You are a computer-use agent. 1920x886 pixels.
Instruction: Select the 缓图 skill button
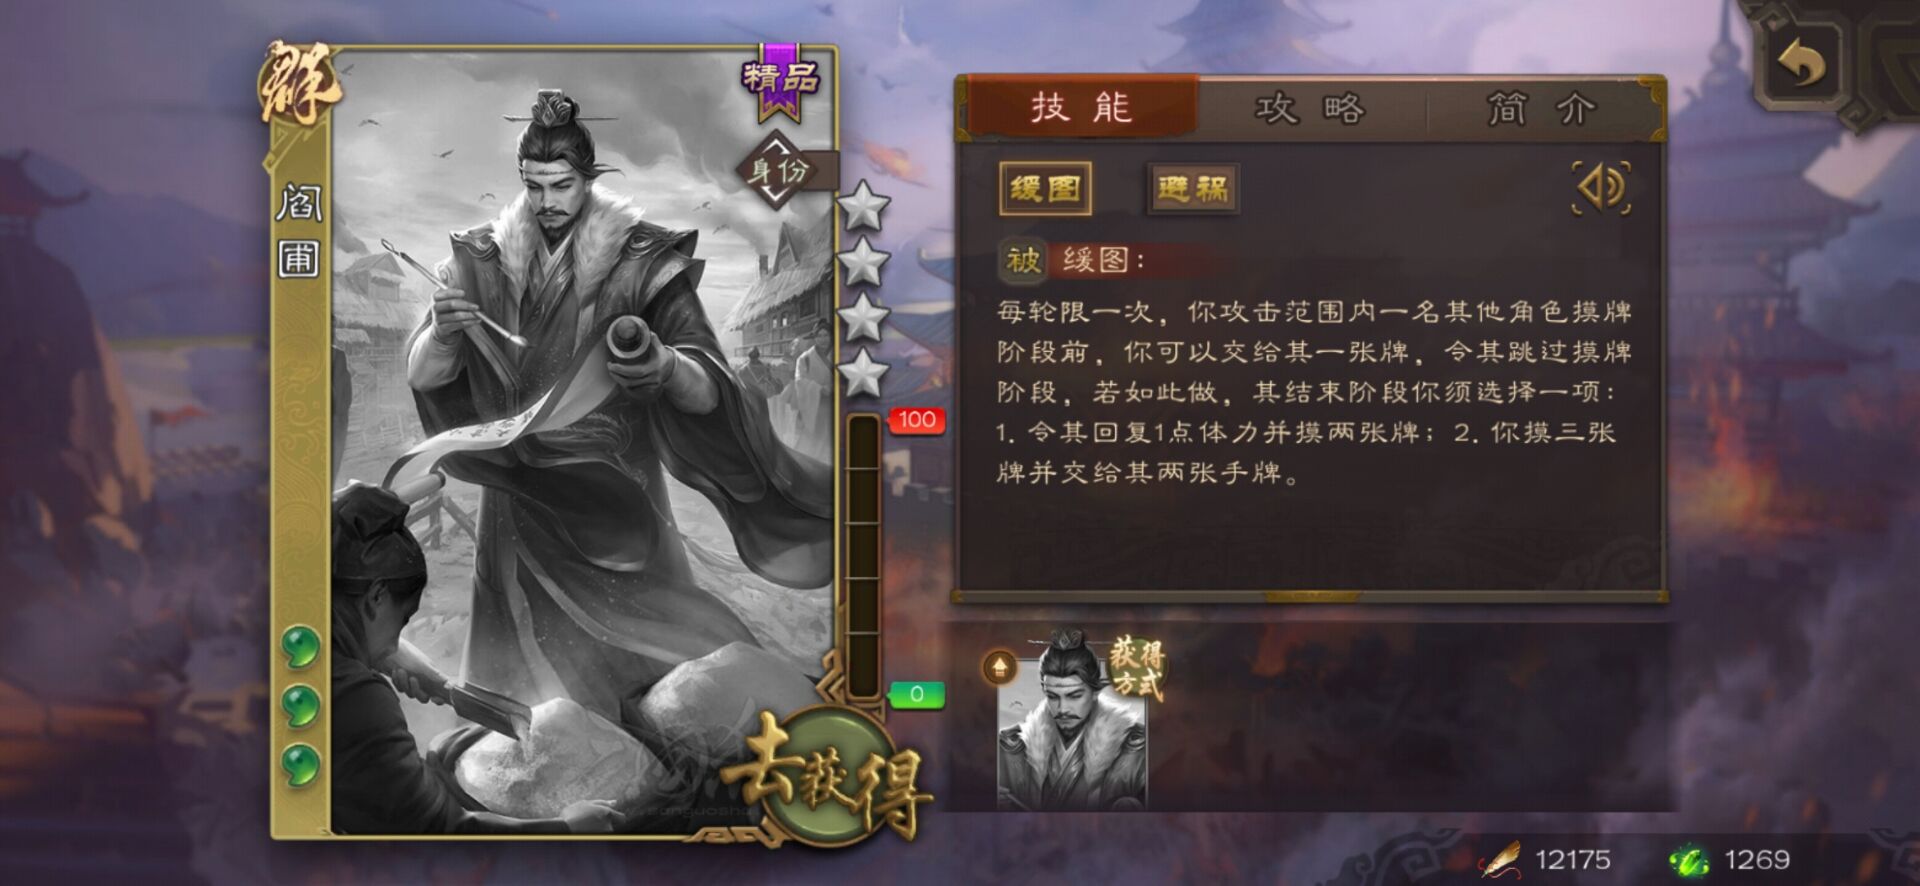[x=1045, y=188]
